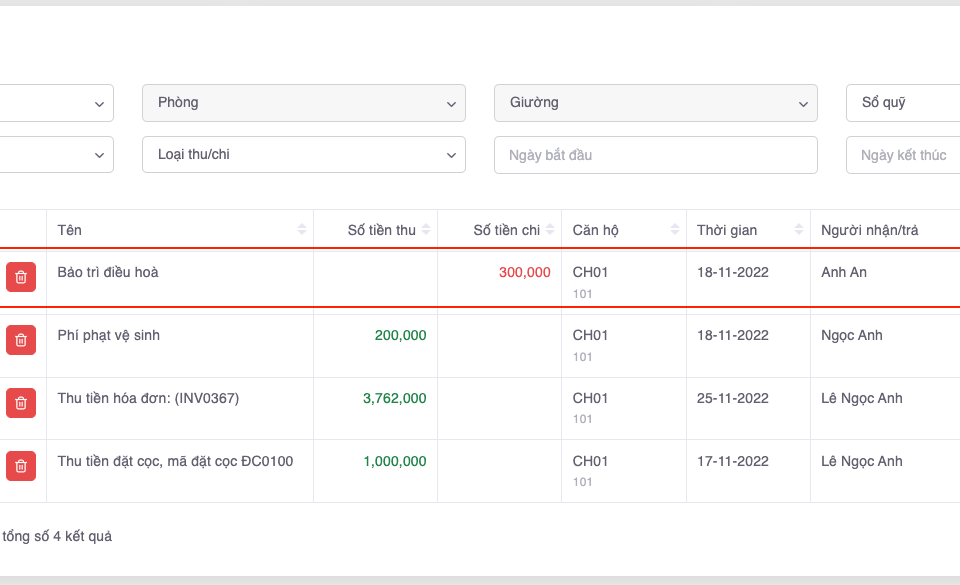The image size is (960, 585).
Task: Select the 300,000 expense amount cell
Action: tap(524, 272)
